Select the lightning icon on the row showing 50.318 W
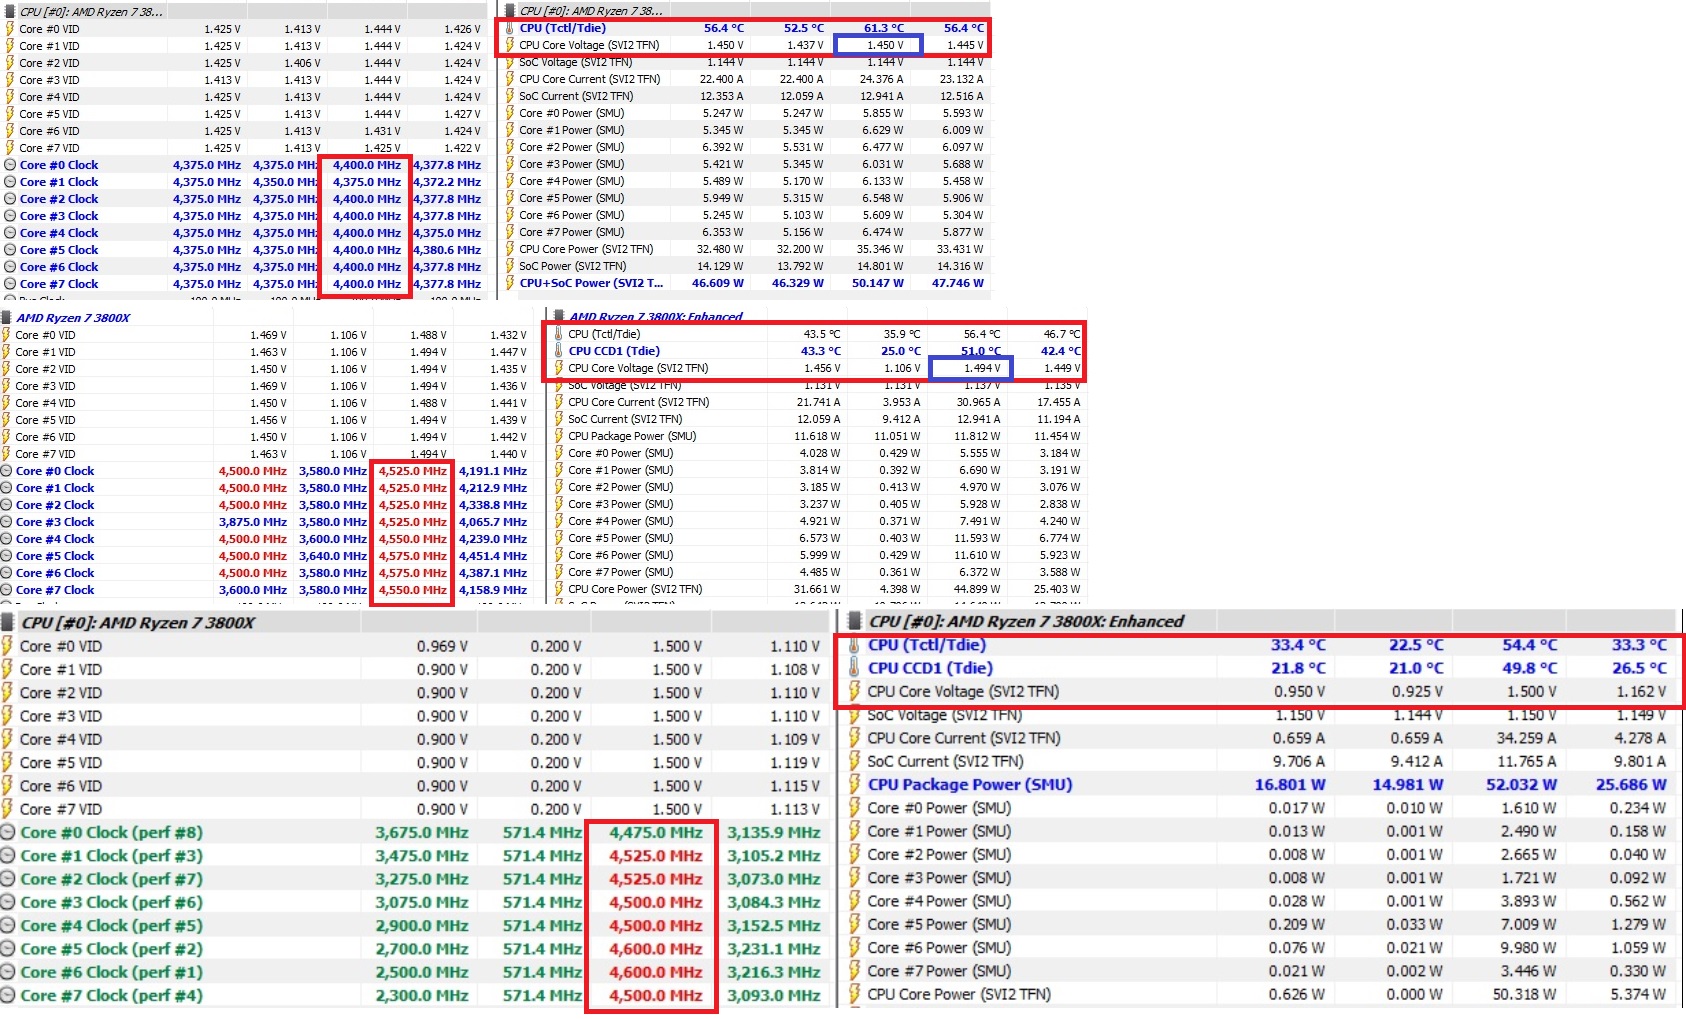This screenshot has width=1686, height=1019. click(854, 994)
